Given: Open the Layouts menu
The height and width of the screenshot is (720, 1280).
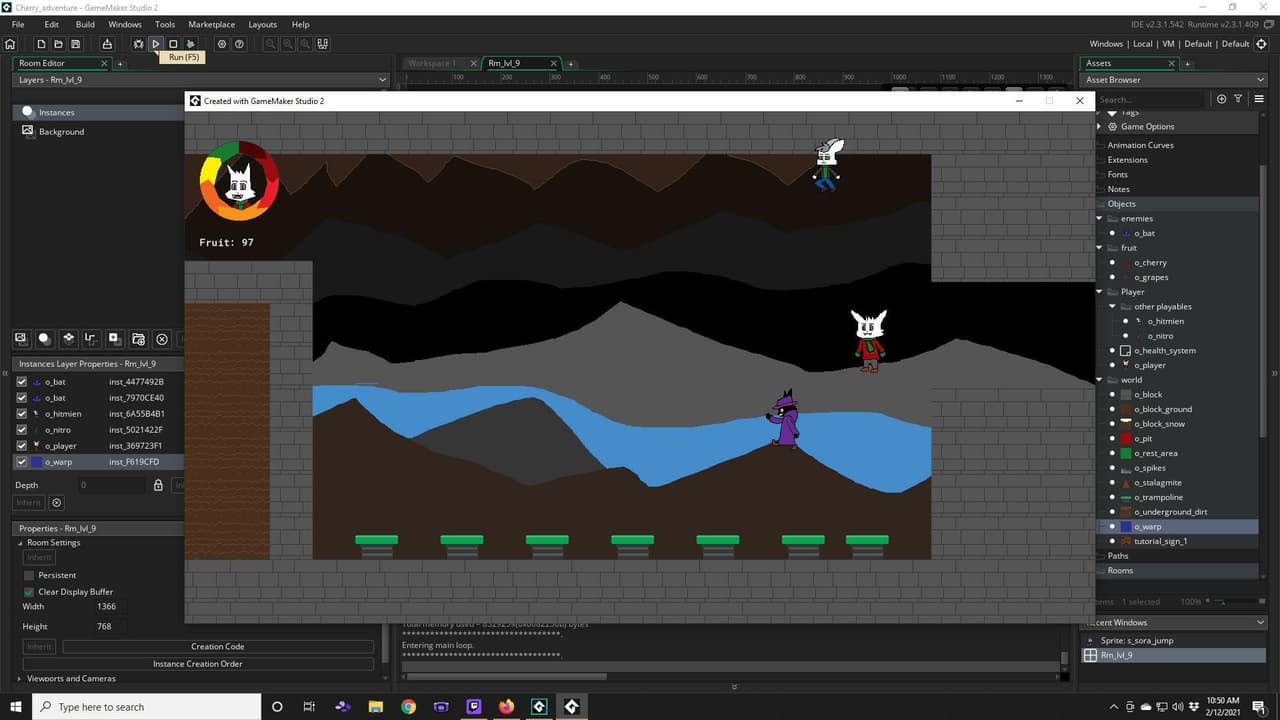Looking at the screenshot, I should [263, 24].
